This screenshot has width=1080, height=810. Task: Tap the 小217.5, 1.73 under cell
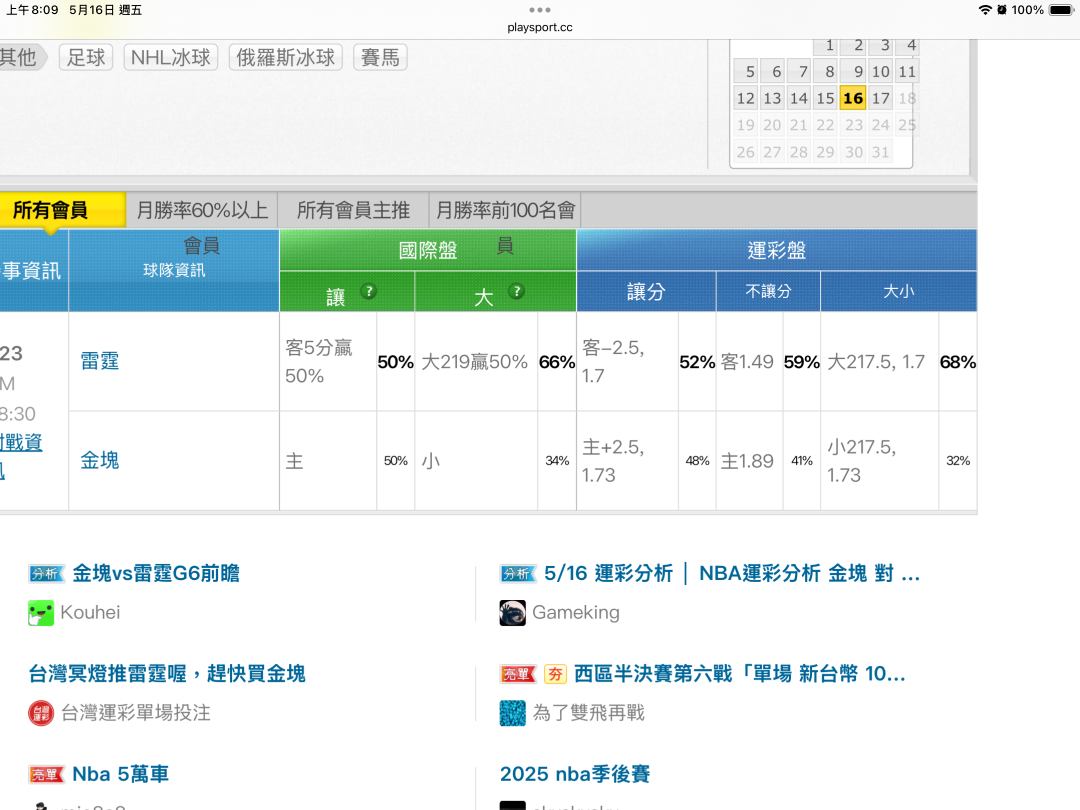click(x=879, y=461)
